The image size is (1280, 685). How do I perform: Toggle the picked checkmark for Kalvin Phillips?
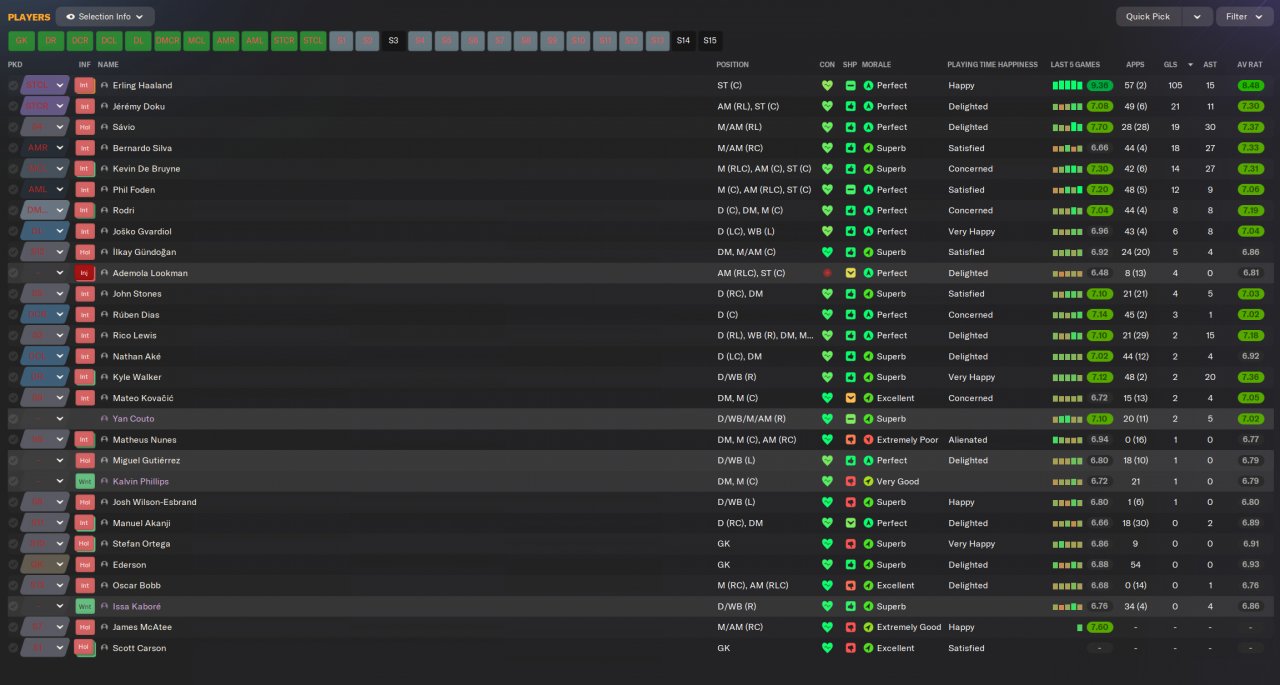point(13,481)
